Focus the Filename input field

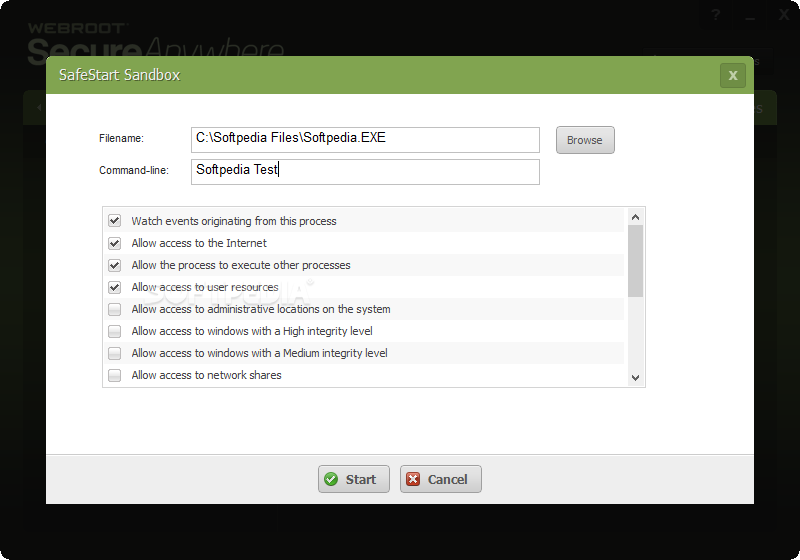365,140
